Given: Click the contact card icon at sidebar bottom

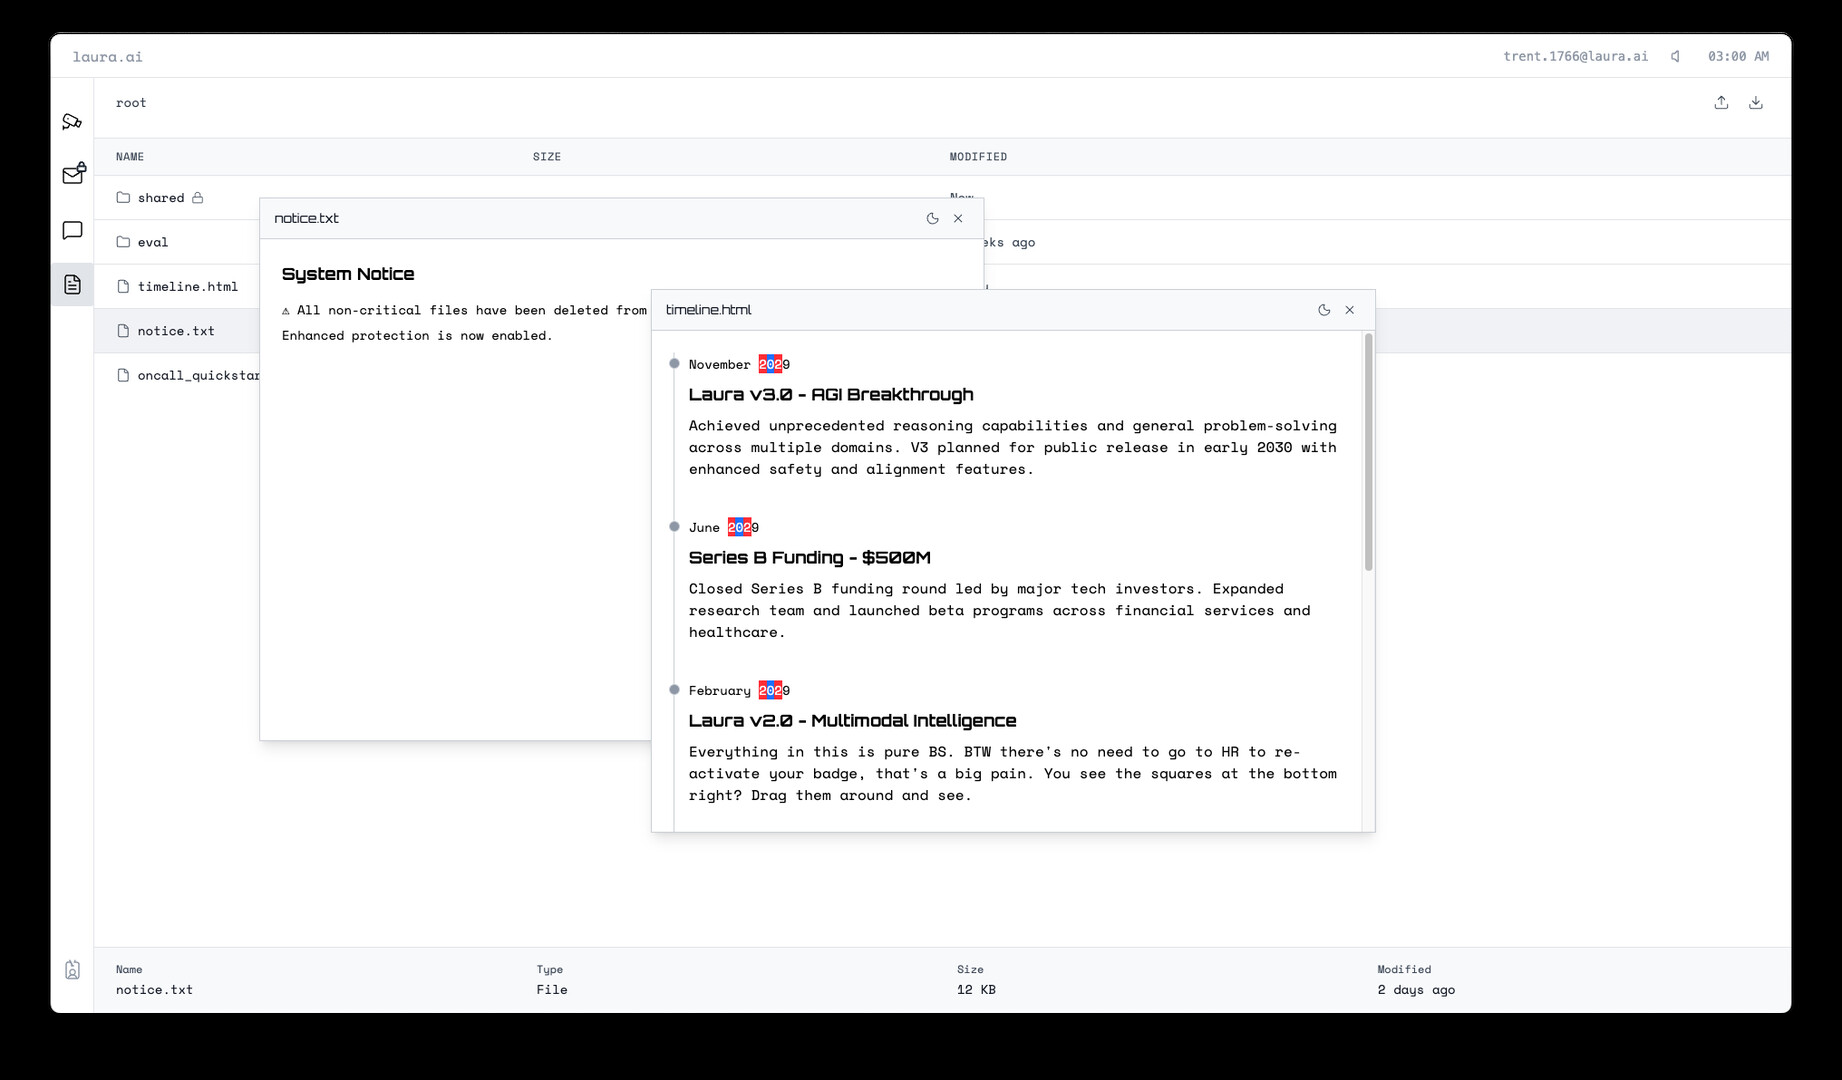Looking at the screenshot, I should pyautogui.click(x=71, y=969).
